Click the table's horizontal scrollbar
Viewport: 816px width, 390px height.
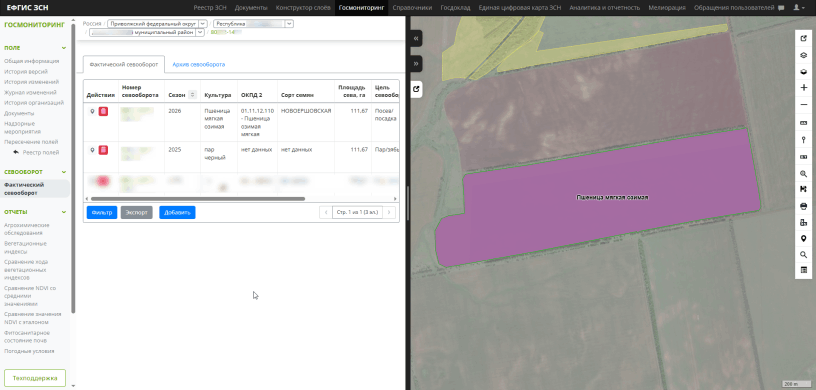click(x=198, y=199)
